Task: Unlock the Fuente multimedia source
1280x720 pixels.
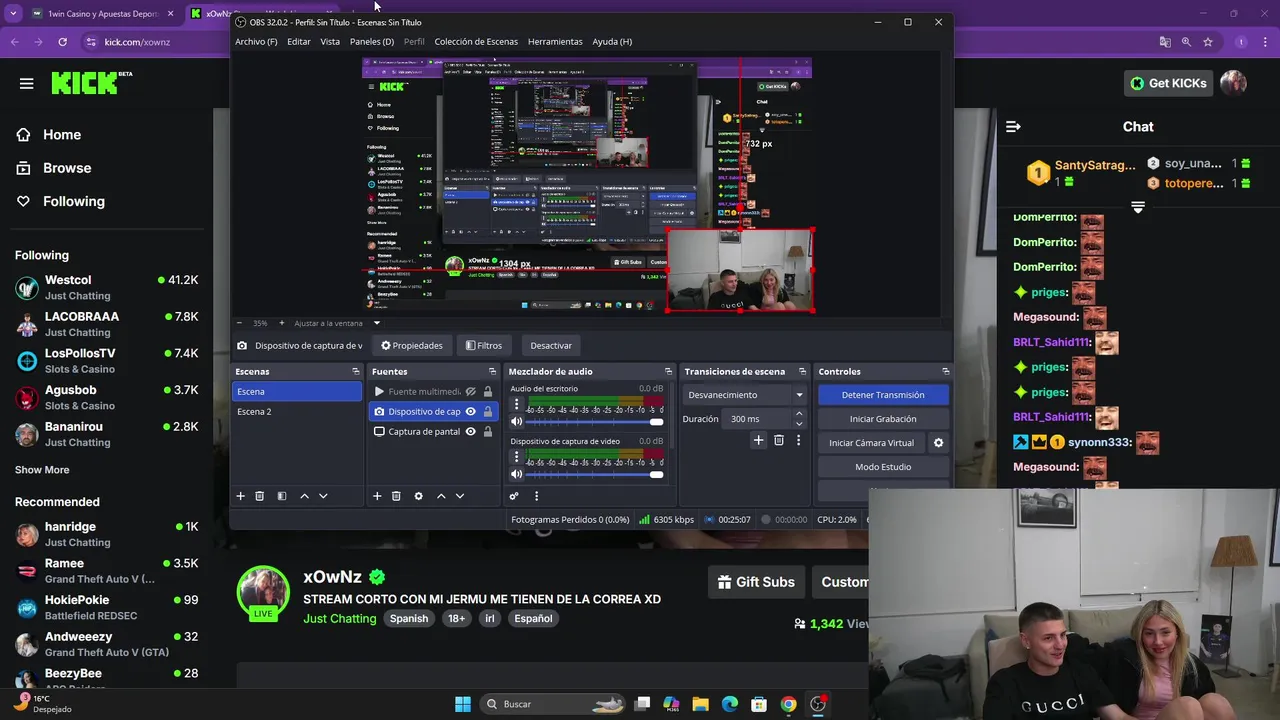Action: [x=488, y=392]
